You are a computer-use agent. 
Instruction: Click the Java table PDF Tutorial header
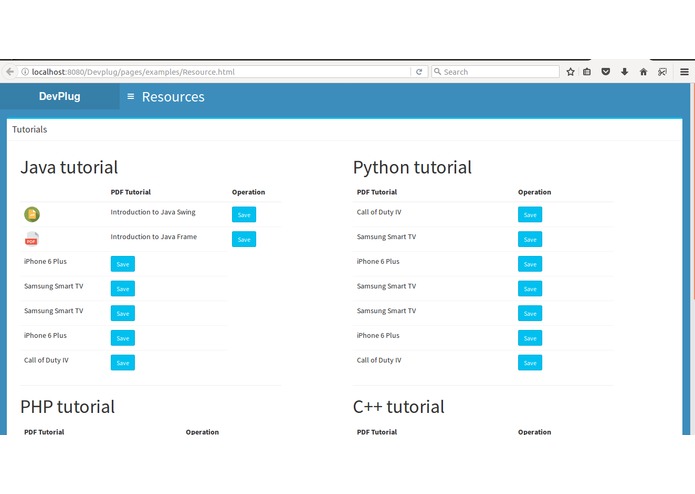click(x=131, y=192)
